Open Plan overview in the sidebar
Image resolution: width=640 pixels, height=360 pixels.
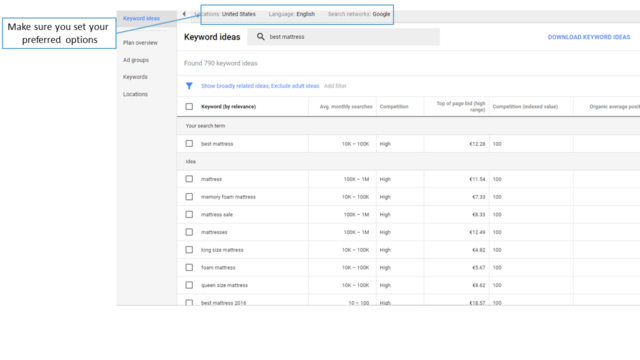pyautogui.click(x=140, y=42)
